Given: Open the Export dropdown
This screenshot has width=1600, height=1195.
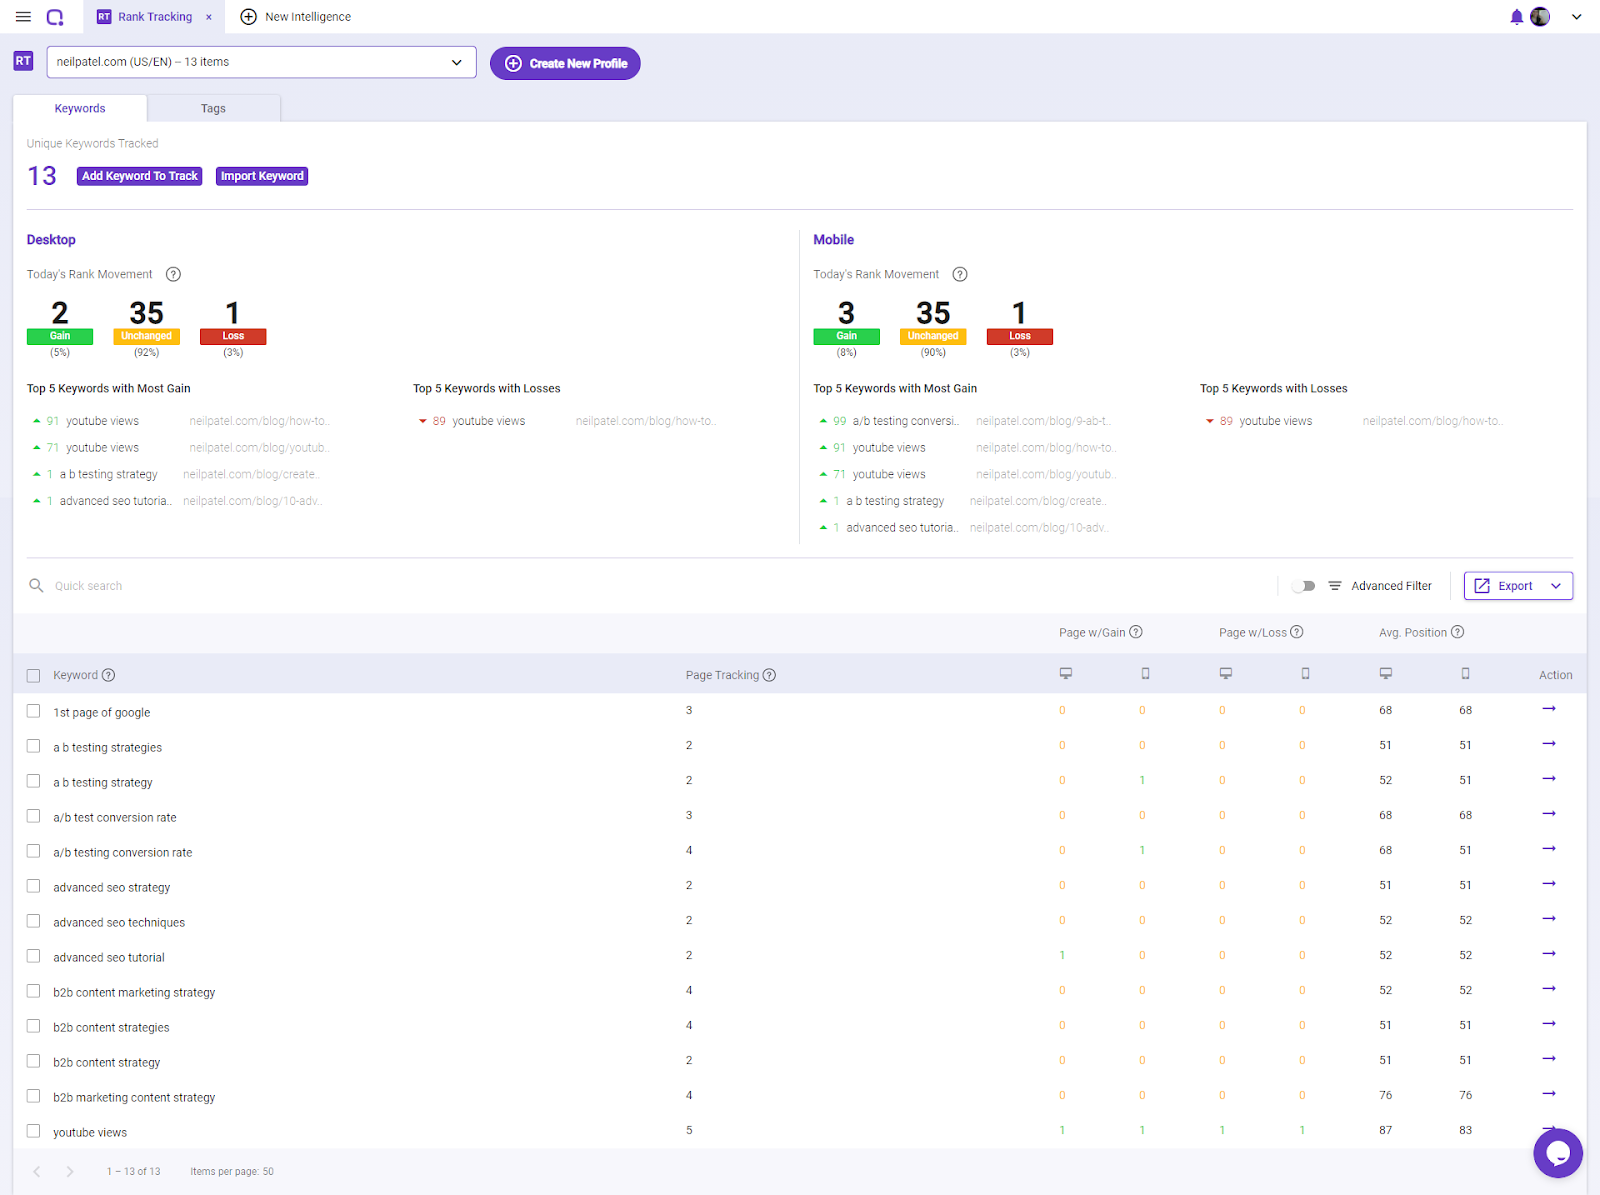Looking at the screenshot, I should 1518,586.
